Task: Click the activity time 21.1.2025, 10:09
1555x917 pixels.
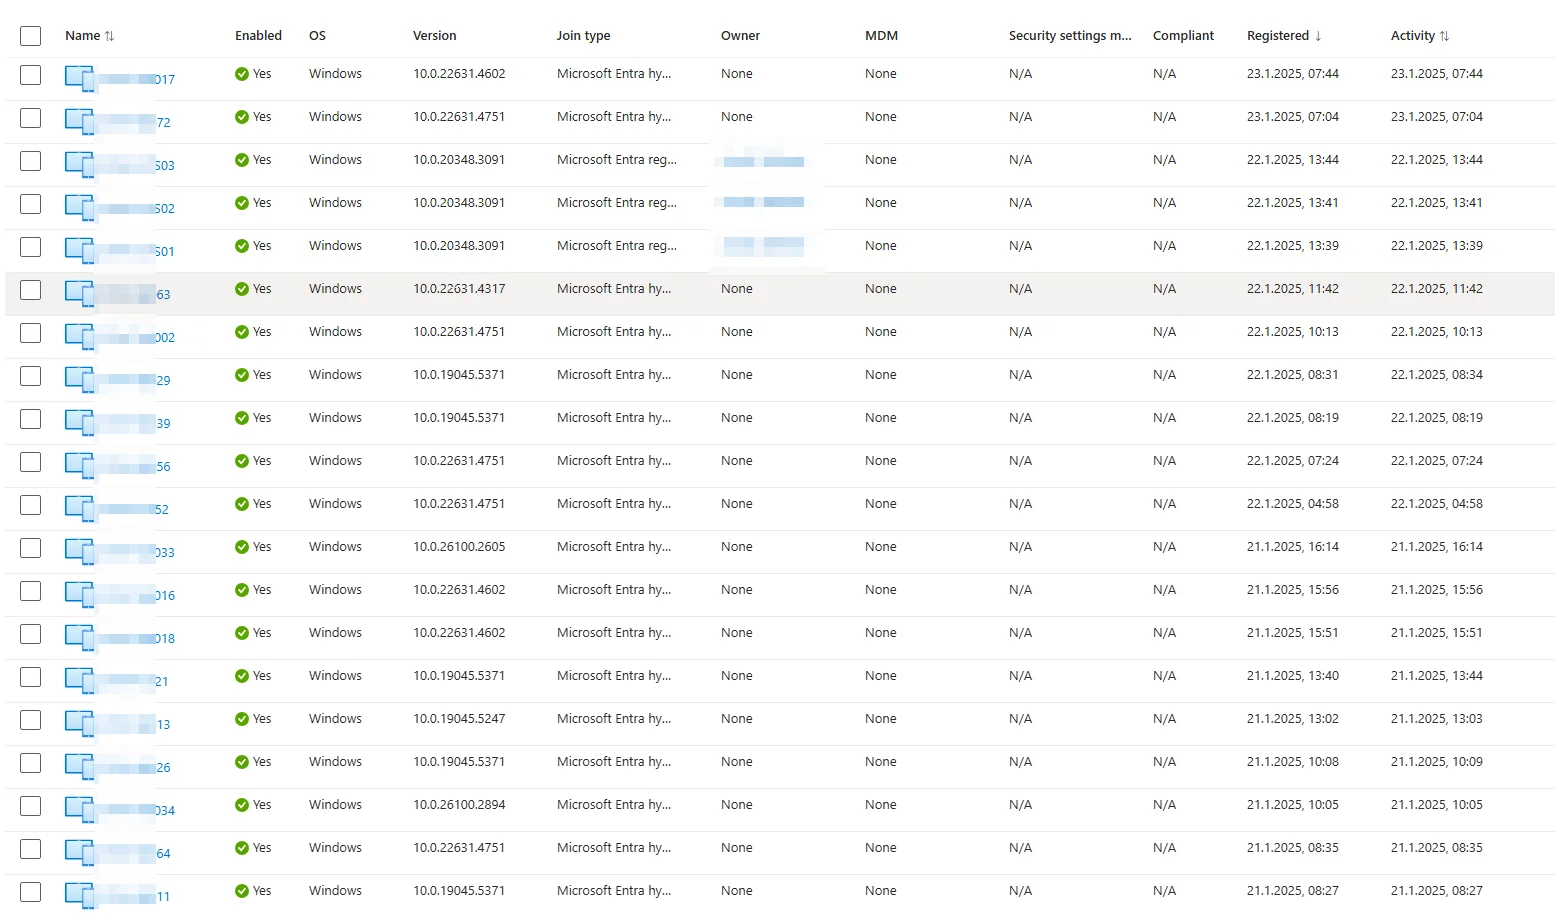Action: click(1436, 762)
